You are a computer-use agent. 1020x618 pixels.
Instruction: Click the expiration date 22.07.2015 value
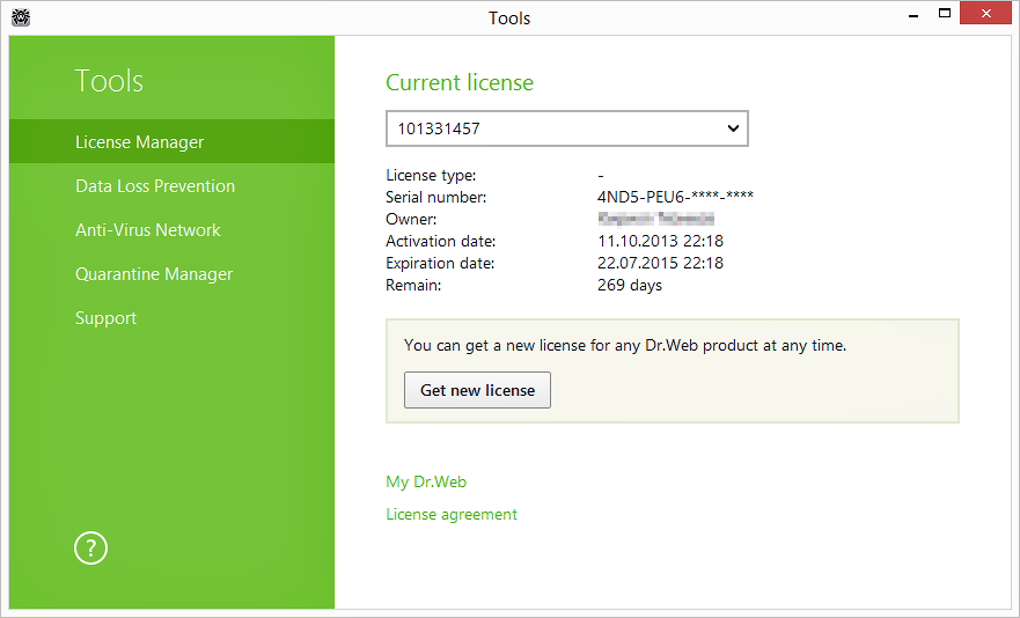pyautogui.click(x=660, y=263)
